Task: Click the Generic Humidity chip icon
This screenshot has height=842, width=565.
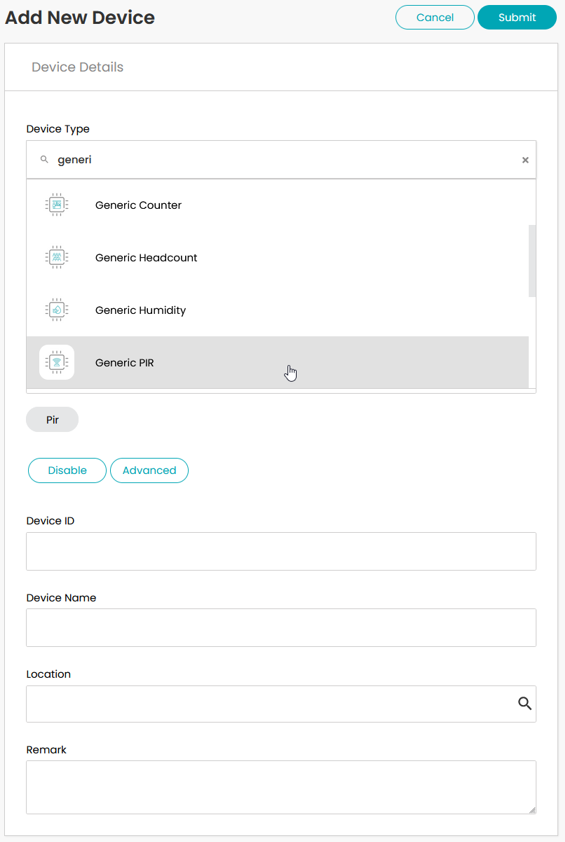Action: pyautogui.click(x=57, y=310)
